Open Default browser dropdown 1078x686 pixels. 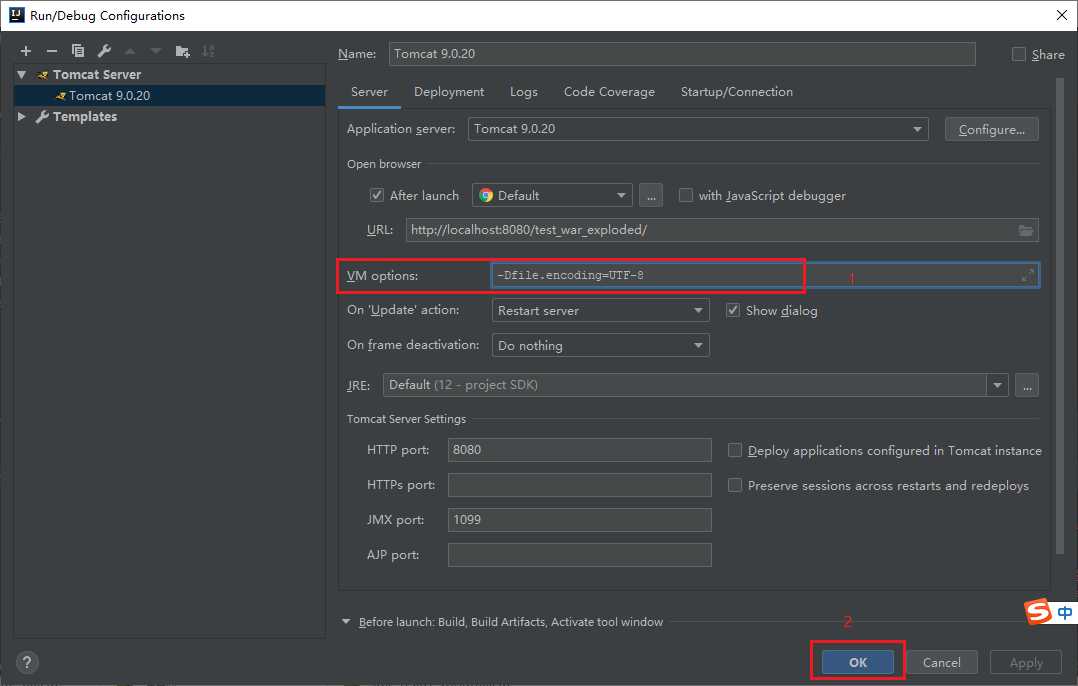[552, 195]
